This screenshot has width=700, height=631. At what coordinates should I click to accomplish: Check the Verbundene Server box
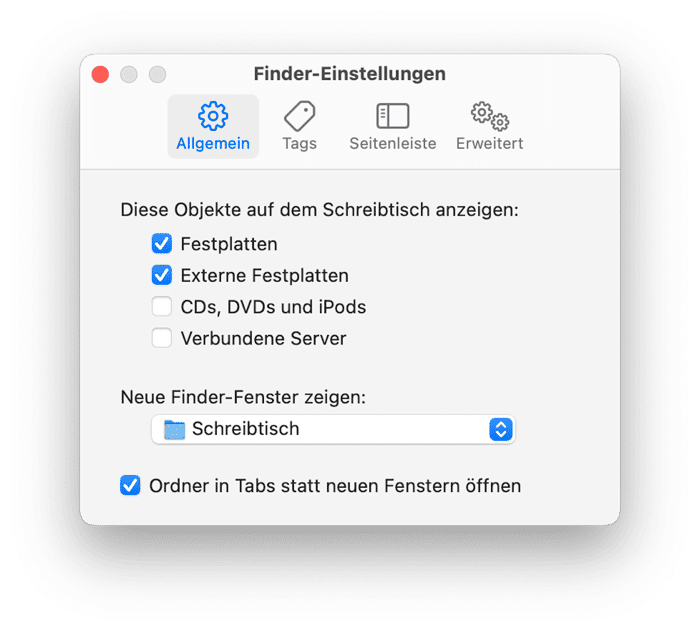tap(162, 338)
